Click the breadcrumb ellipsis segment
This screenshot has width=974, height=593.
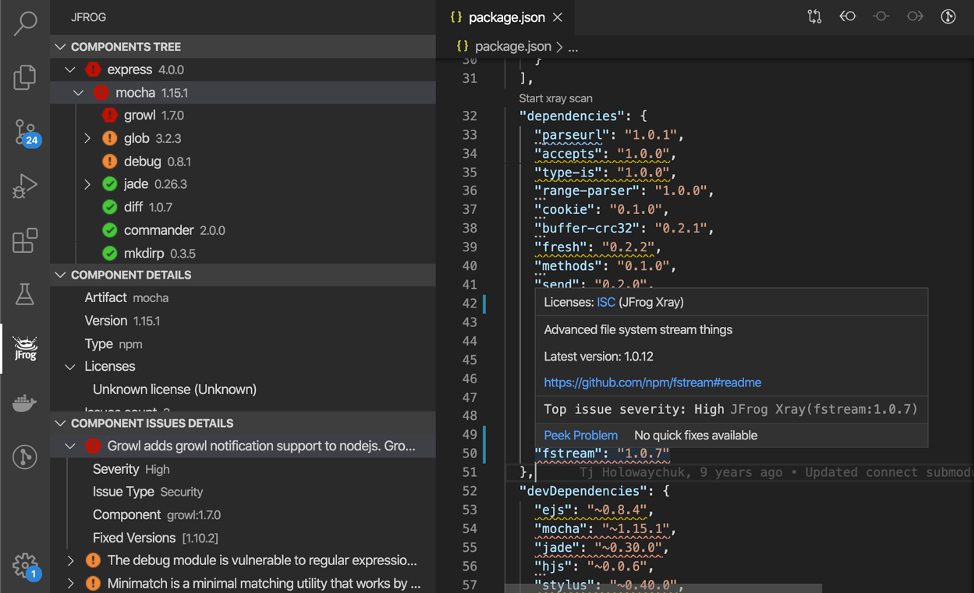click(573, 47)
